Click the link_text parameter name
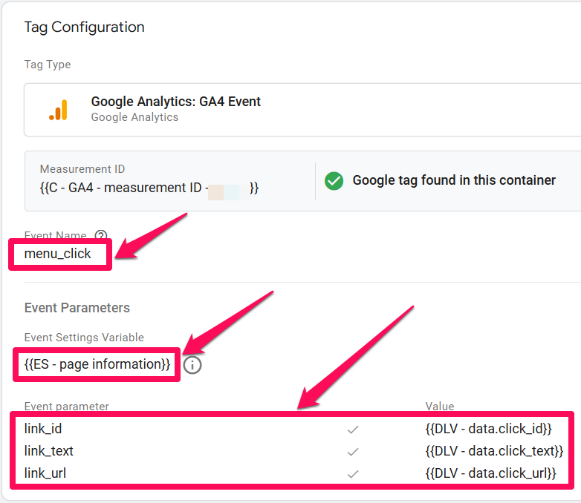Image resolution: width=581 pixels, height=503 pixels. (x=49, y=451)
